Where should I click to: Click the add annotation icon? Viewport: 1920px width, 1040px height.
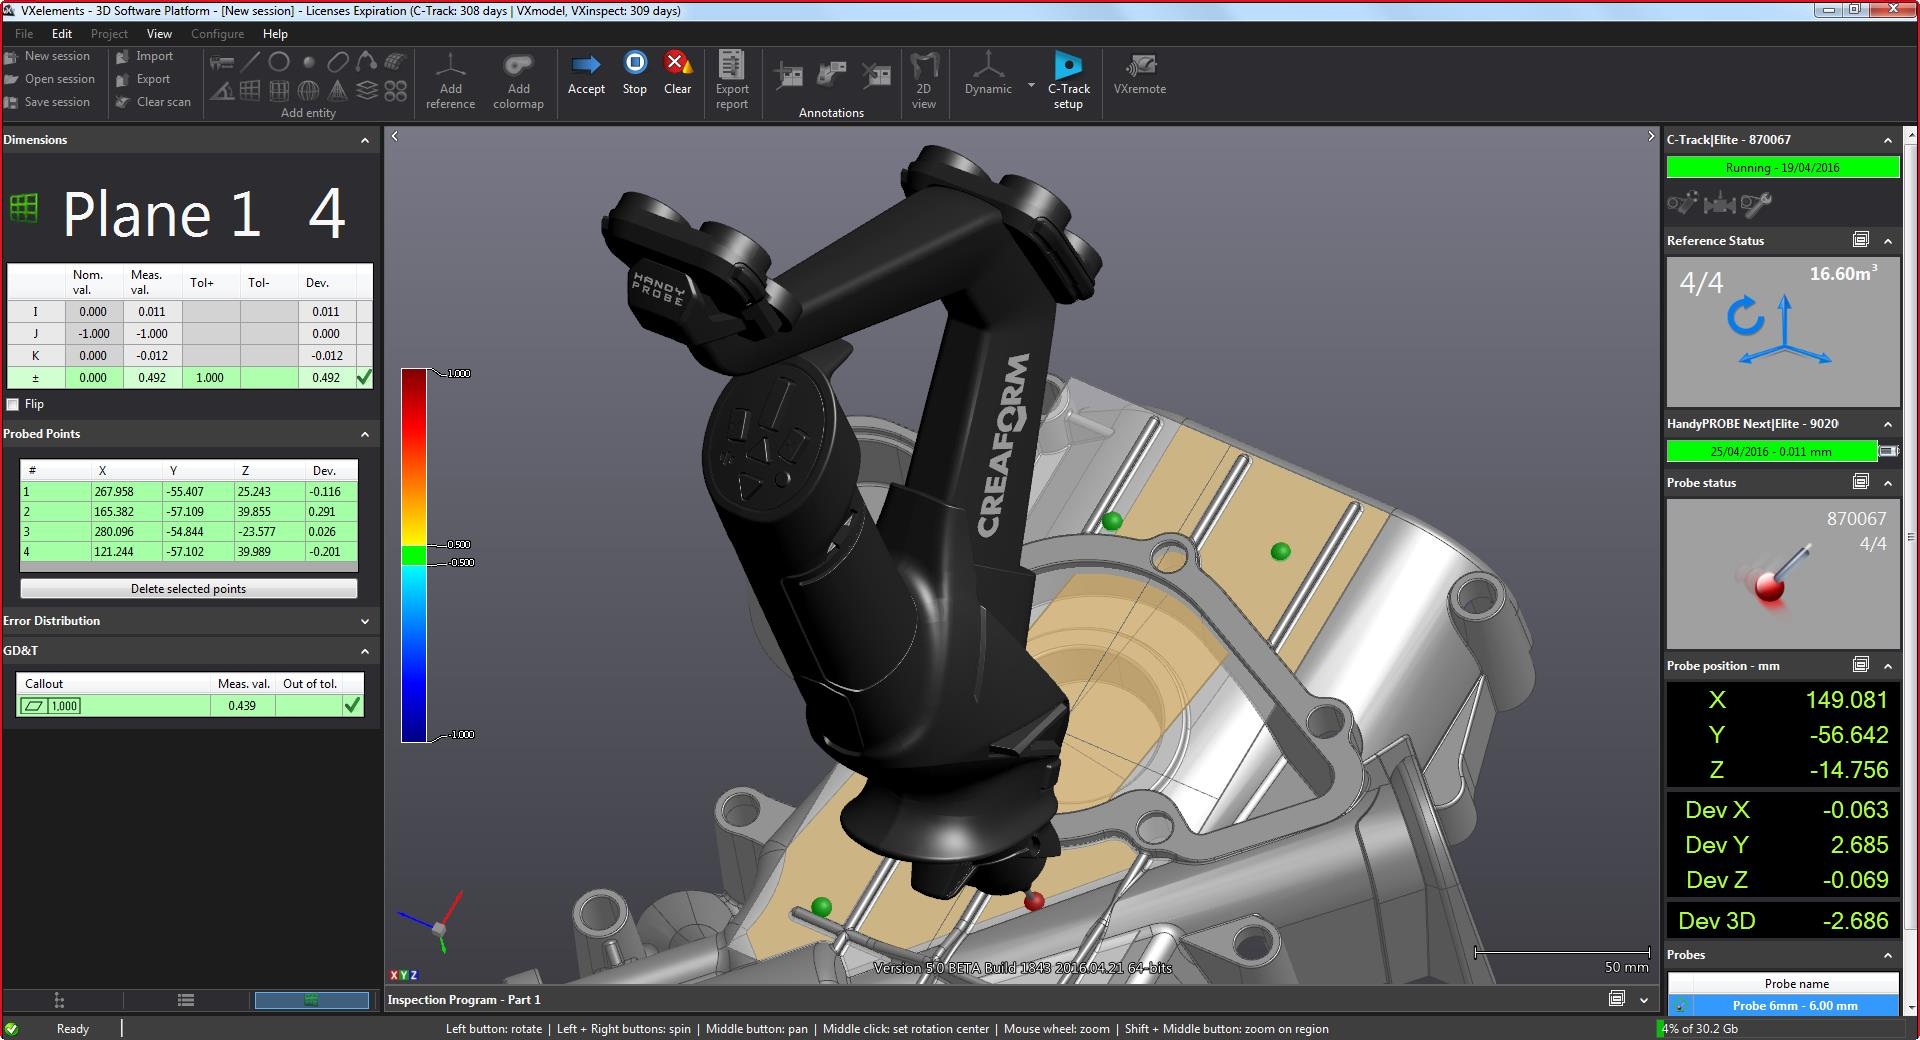pyautogui.click(x=789, y=75)
